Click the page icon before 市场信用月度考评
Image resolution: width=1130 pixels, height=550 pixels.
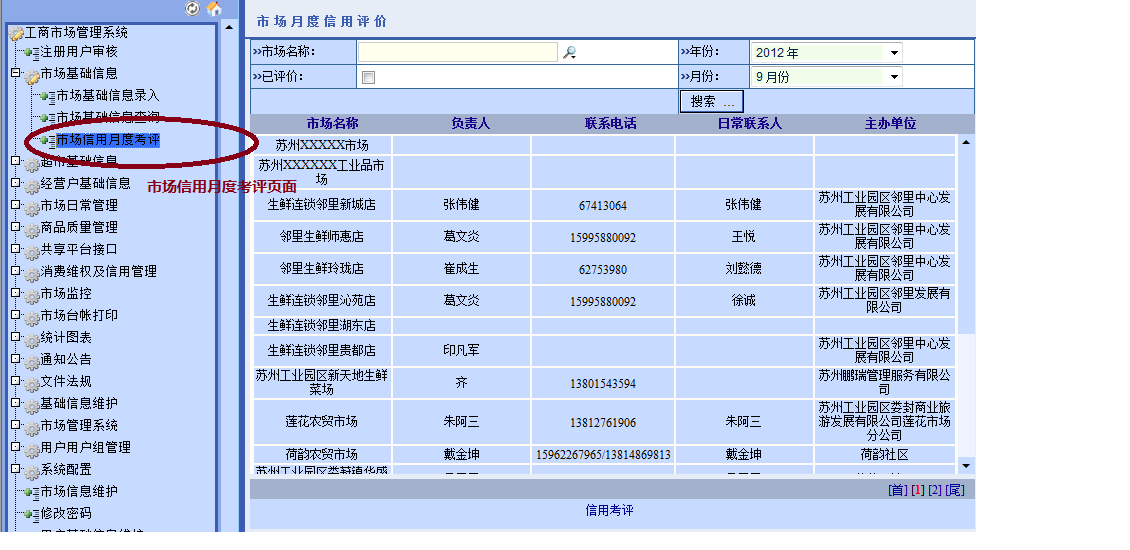[x=48, y=140]
